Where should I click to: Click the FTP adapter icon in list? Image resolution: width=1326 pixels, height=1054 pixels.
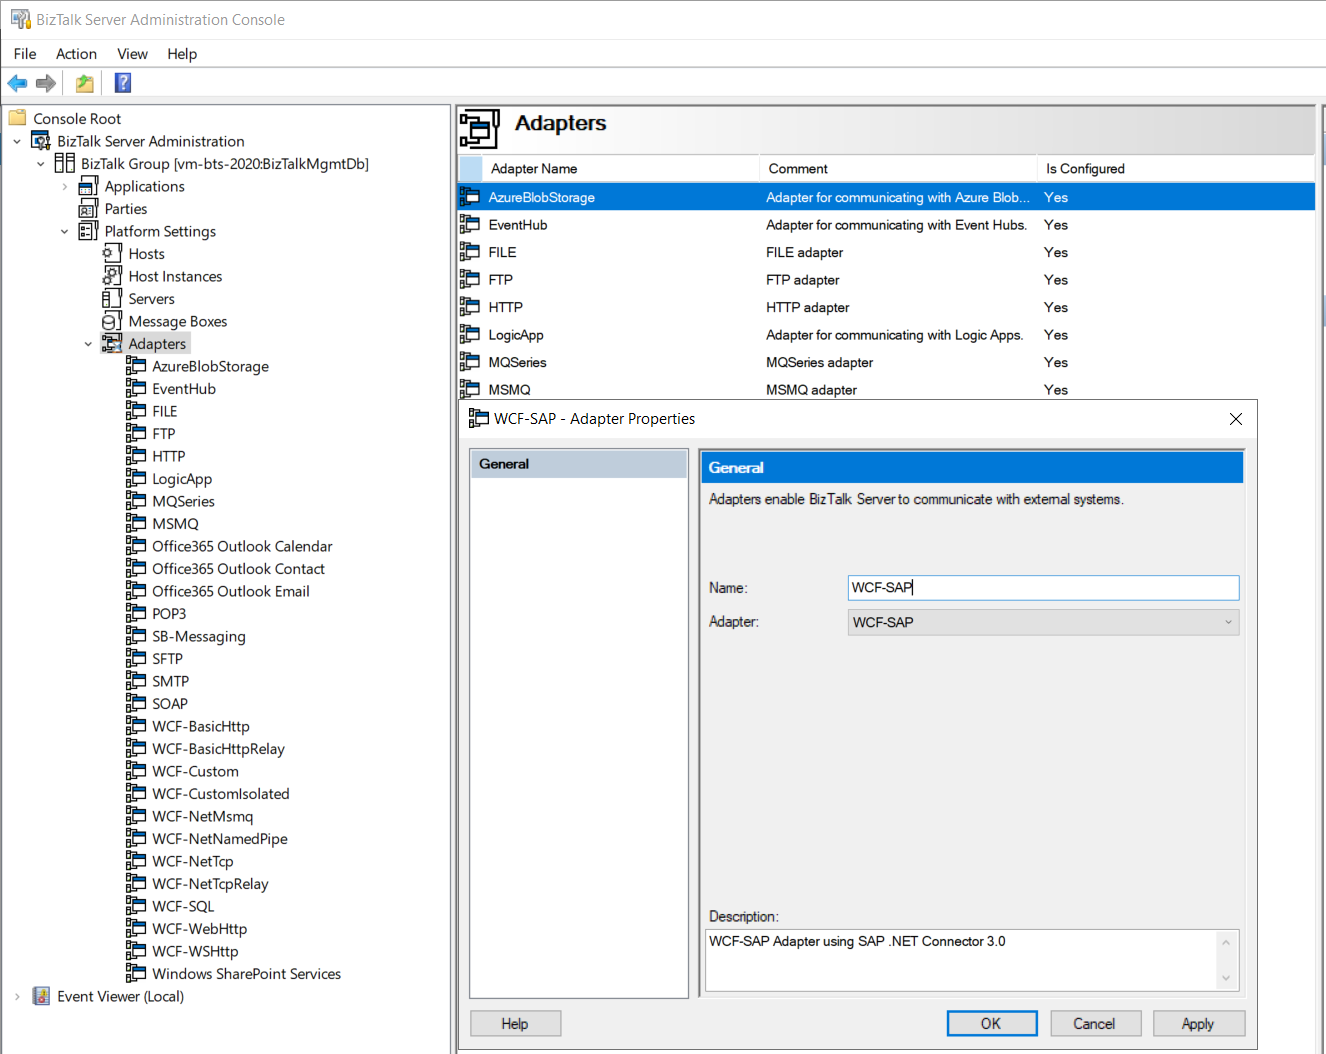pos(470,279)
